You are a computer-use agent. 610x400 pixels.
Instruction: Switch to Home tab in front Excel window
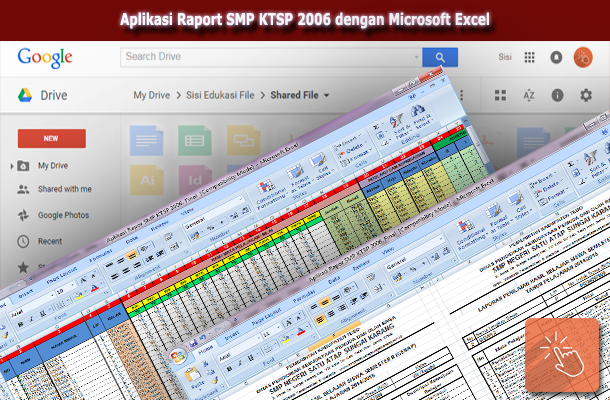206,348
